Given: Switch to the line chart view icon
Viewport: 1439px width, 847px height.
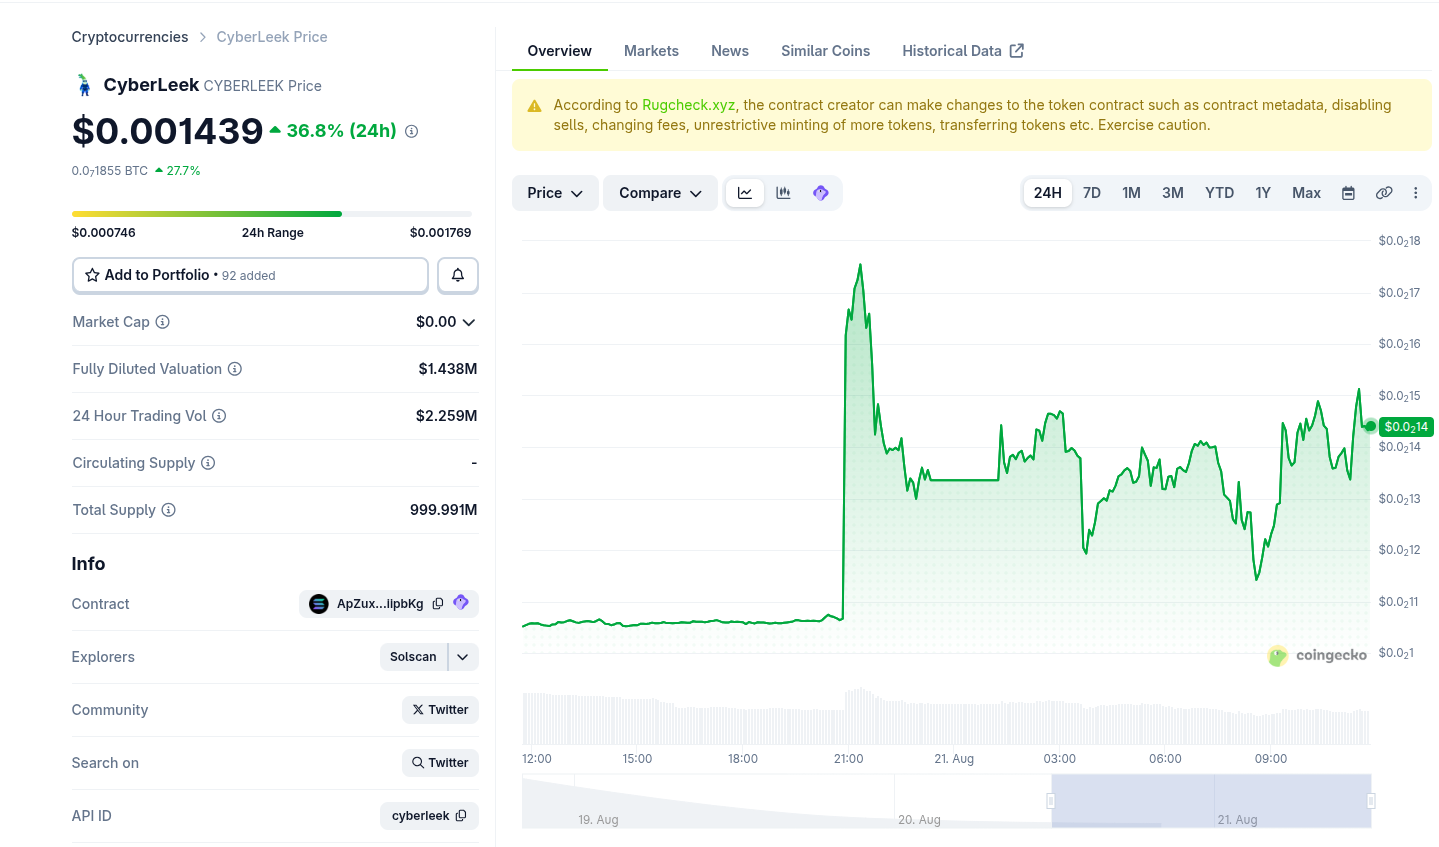Looking at the screenshot, I should (745, 193).
